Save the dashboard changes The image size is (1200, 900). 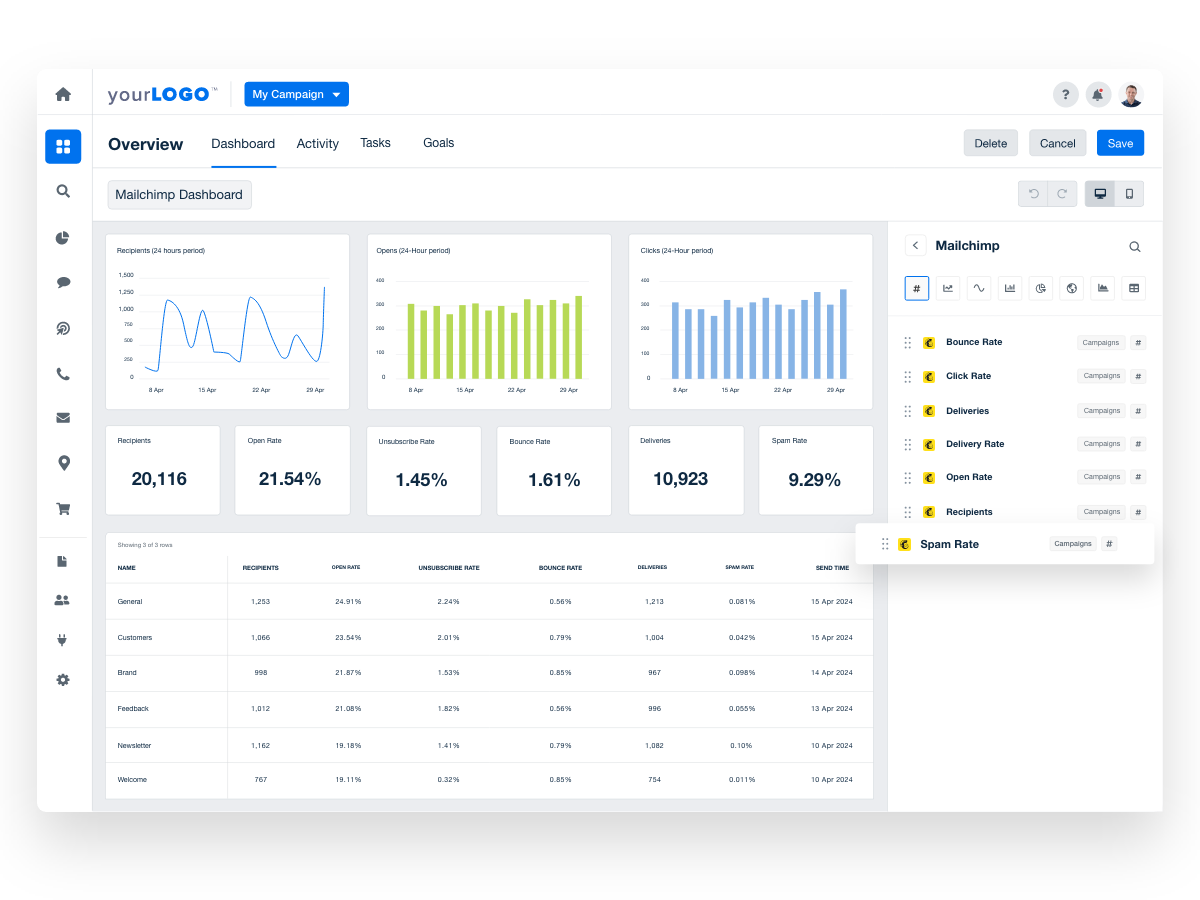coord(1120,142)
